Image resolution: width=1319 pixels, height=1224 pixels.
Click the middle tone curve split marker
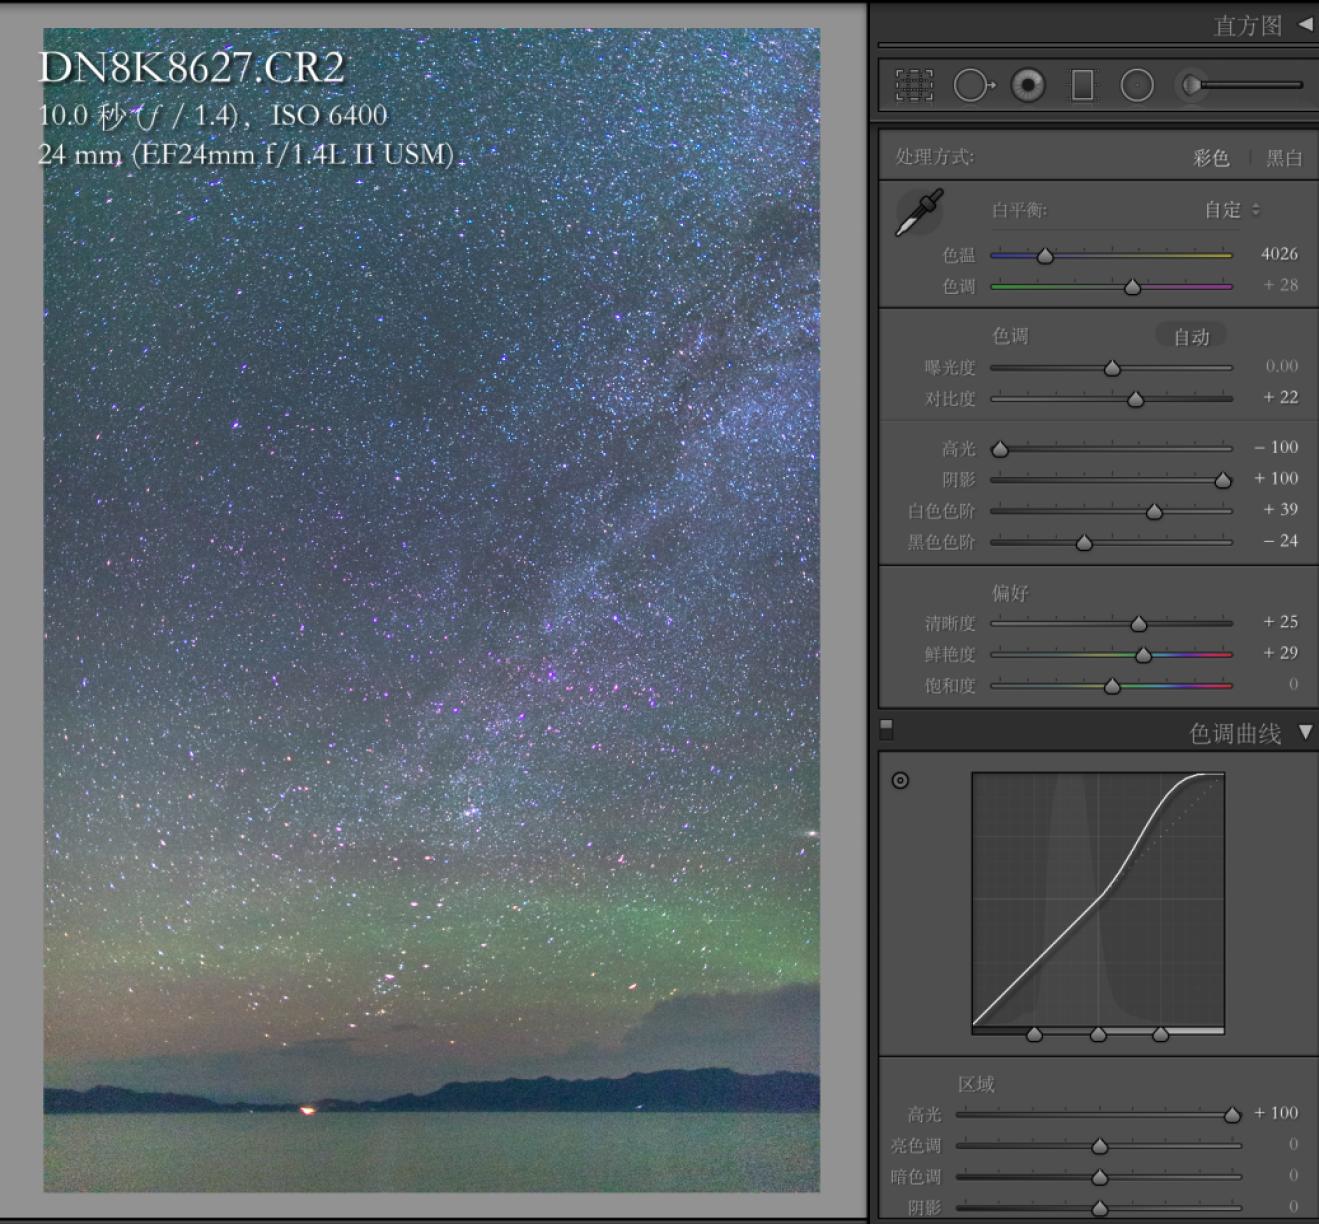point(1098,1034)
